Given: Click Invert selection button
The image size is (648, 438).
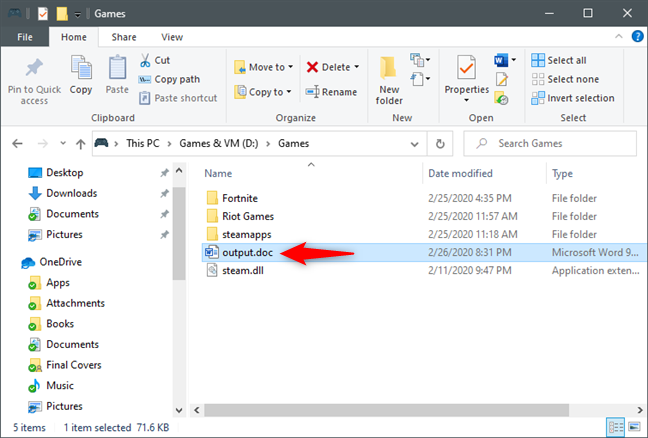Looking at the screenshot, I should pos(573,98).
